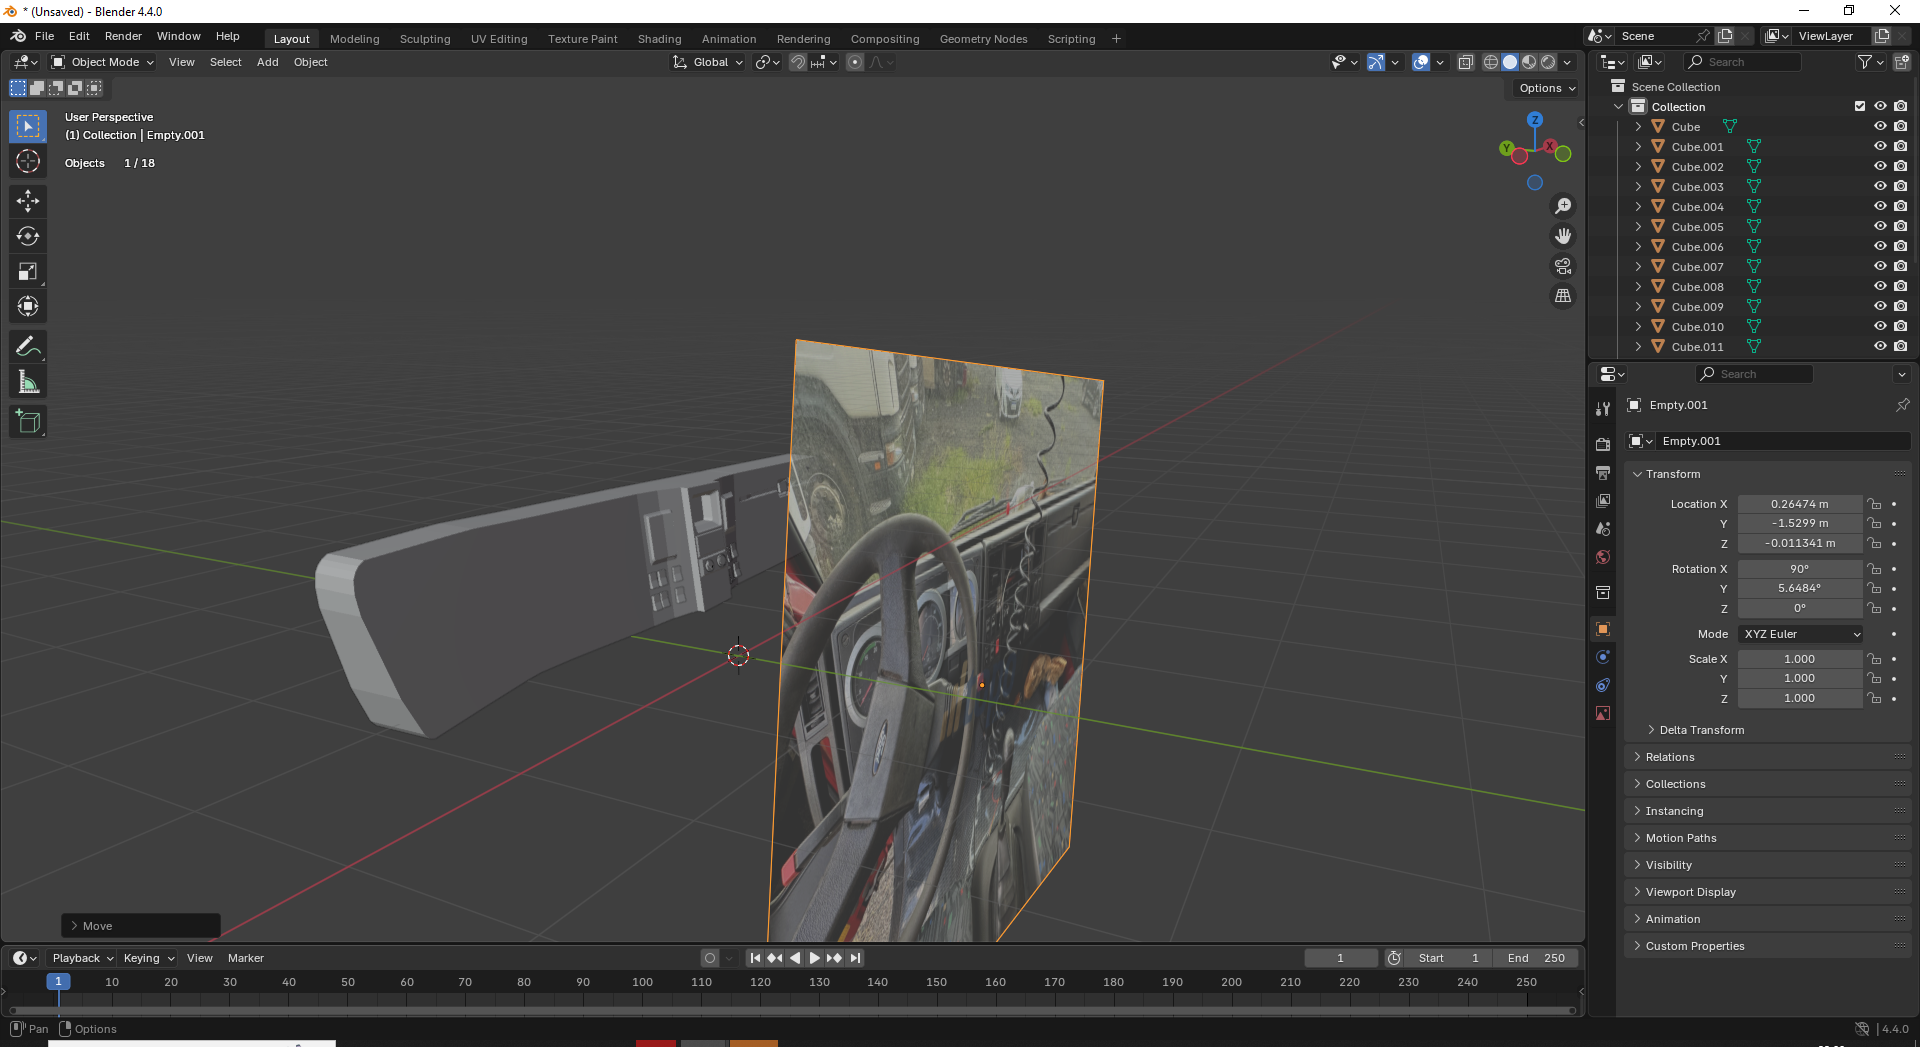Pick the Rotate tool

coord(28,236)
